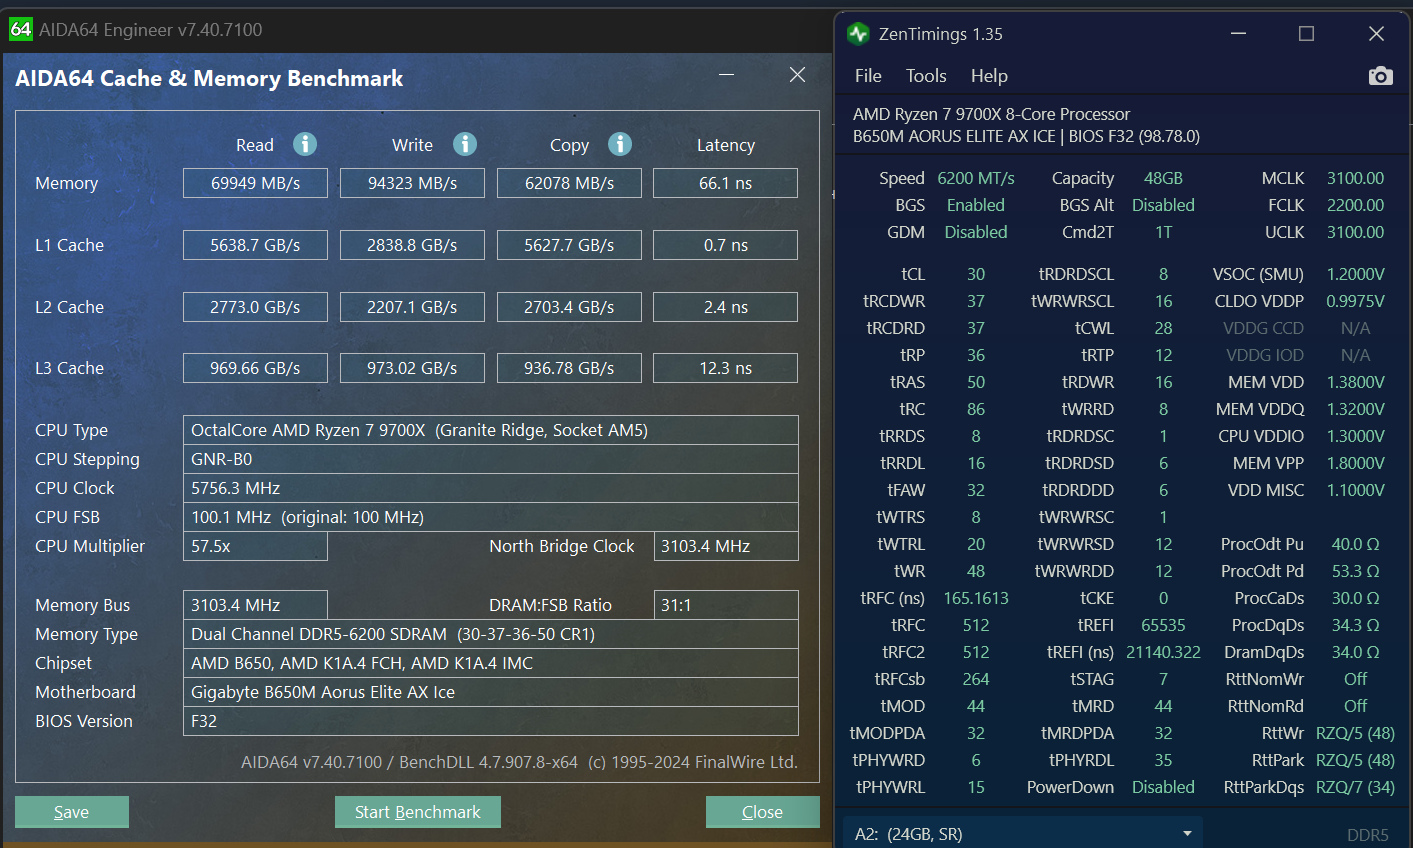Viewport: 1413px width, 848px height.
Task: Click the Speed value 6200 MT/s in ZenTimings
Action: pos(976,178)
